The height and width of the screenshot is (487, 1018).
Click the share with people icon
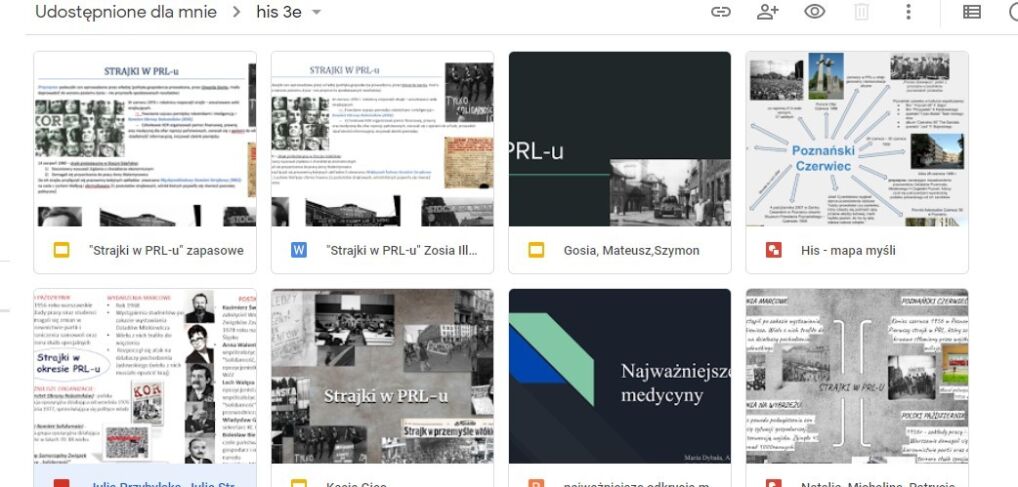tap(768, 12)
